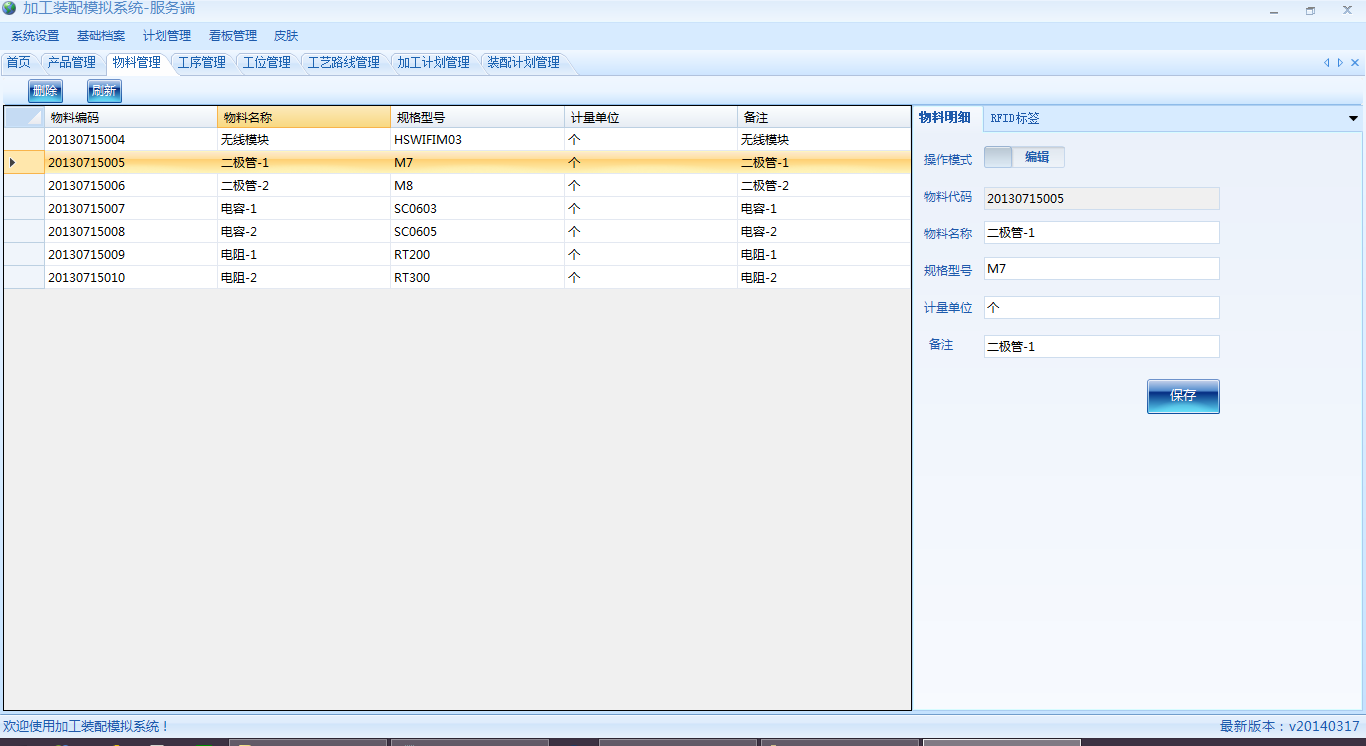Click the grid's top-left select-all corner cell
This screenshot has height=746, width=1366.
point(24,117)
